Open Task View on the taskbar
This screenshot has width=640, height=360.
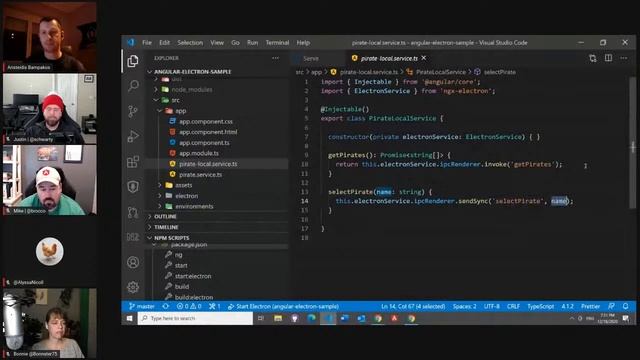pyautogui.click(x=261, y=318)
